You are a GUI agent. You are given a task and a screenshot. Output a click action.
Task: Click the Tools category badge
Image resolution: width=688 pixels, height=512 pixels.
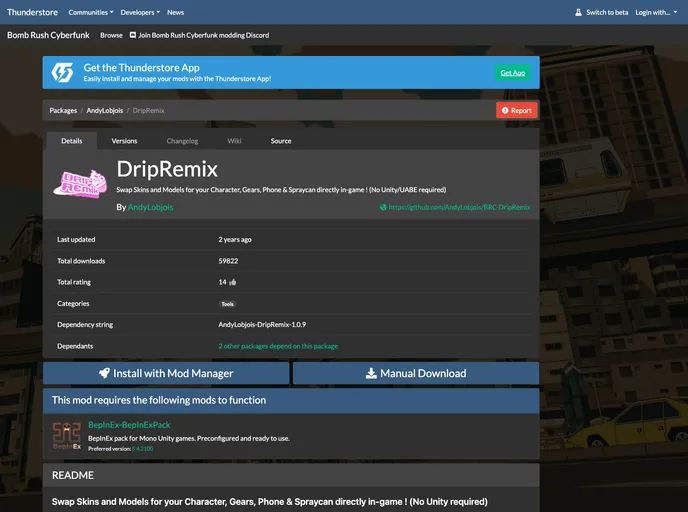click(227, 304)
